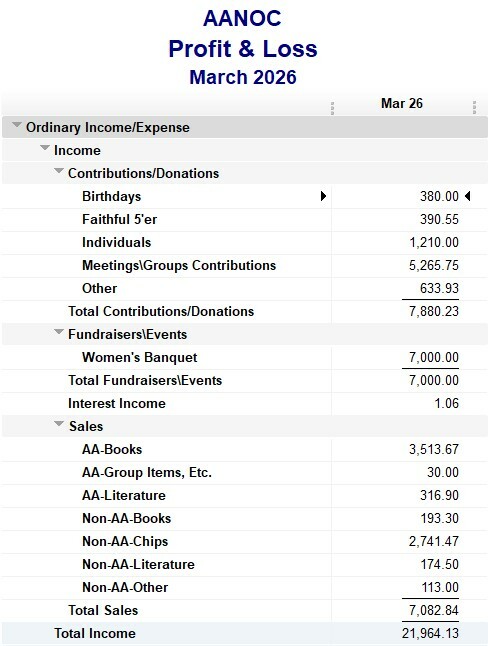Collapse the Ordinary Income/Expense section
The image size is (488, 646).
(16, 124)
